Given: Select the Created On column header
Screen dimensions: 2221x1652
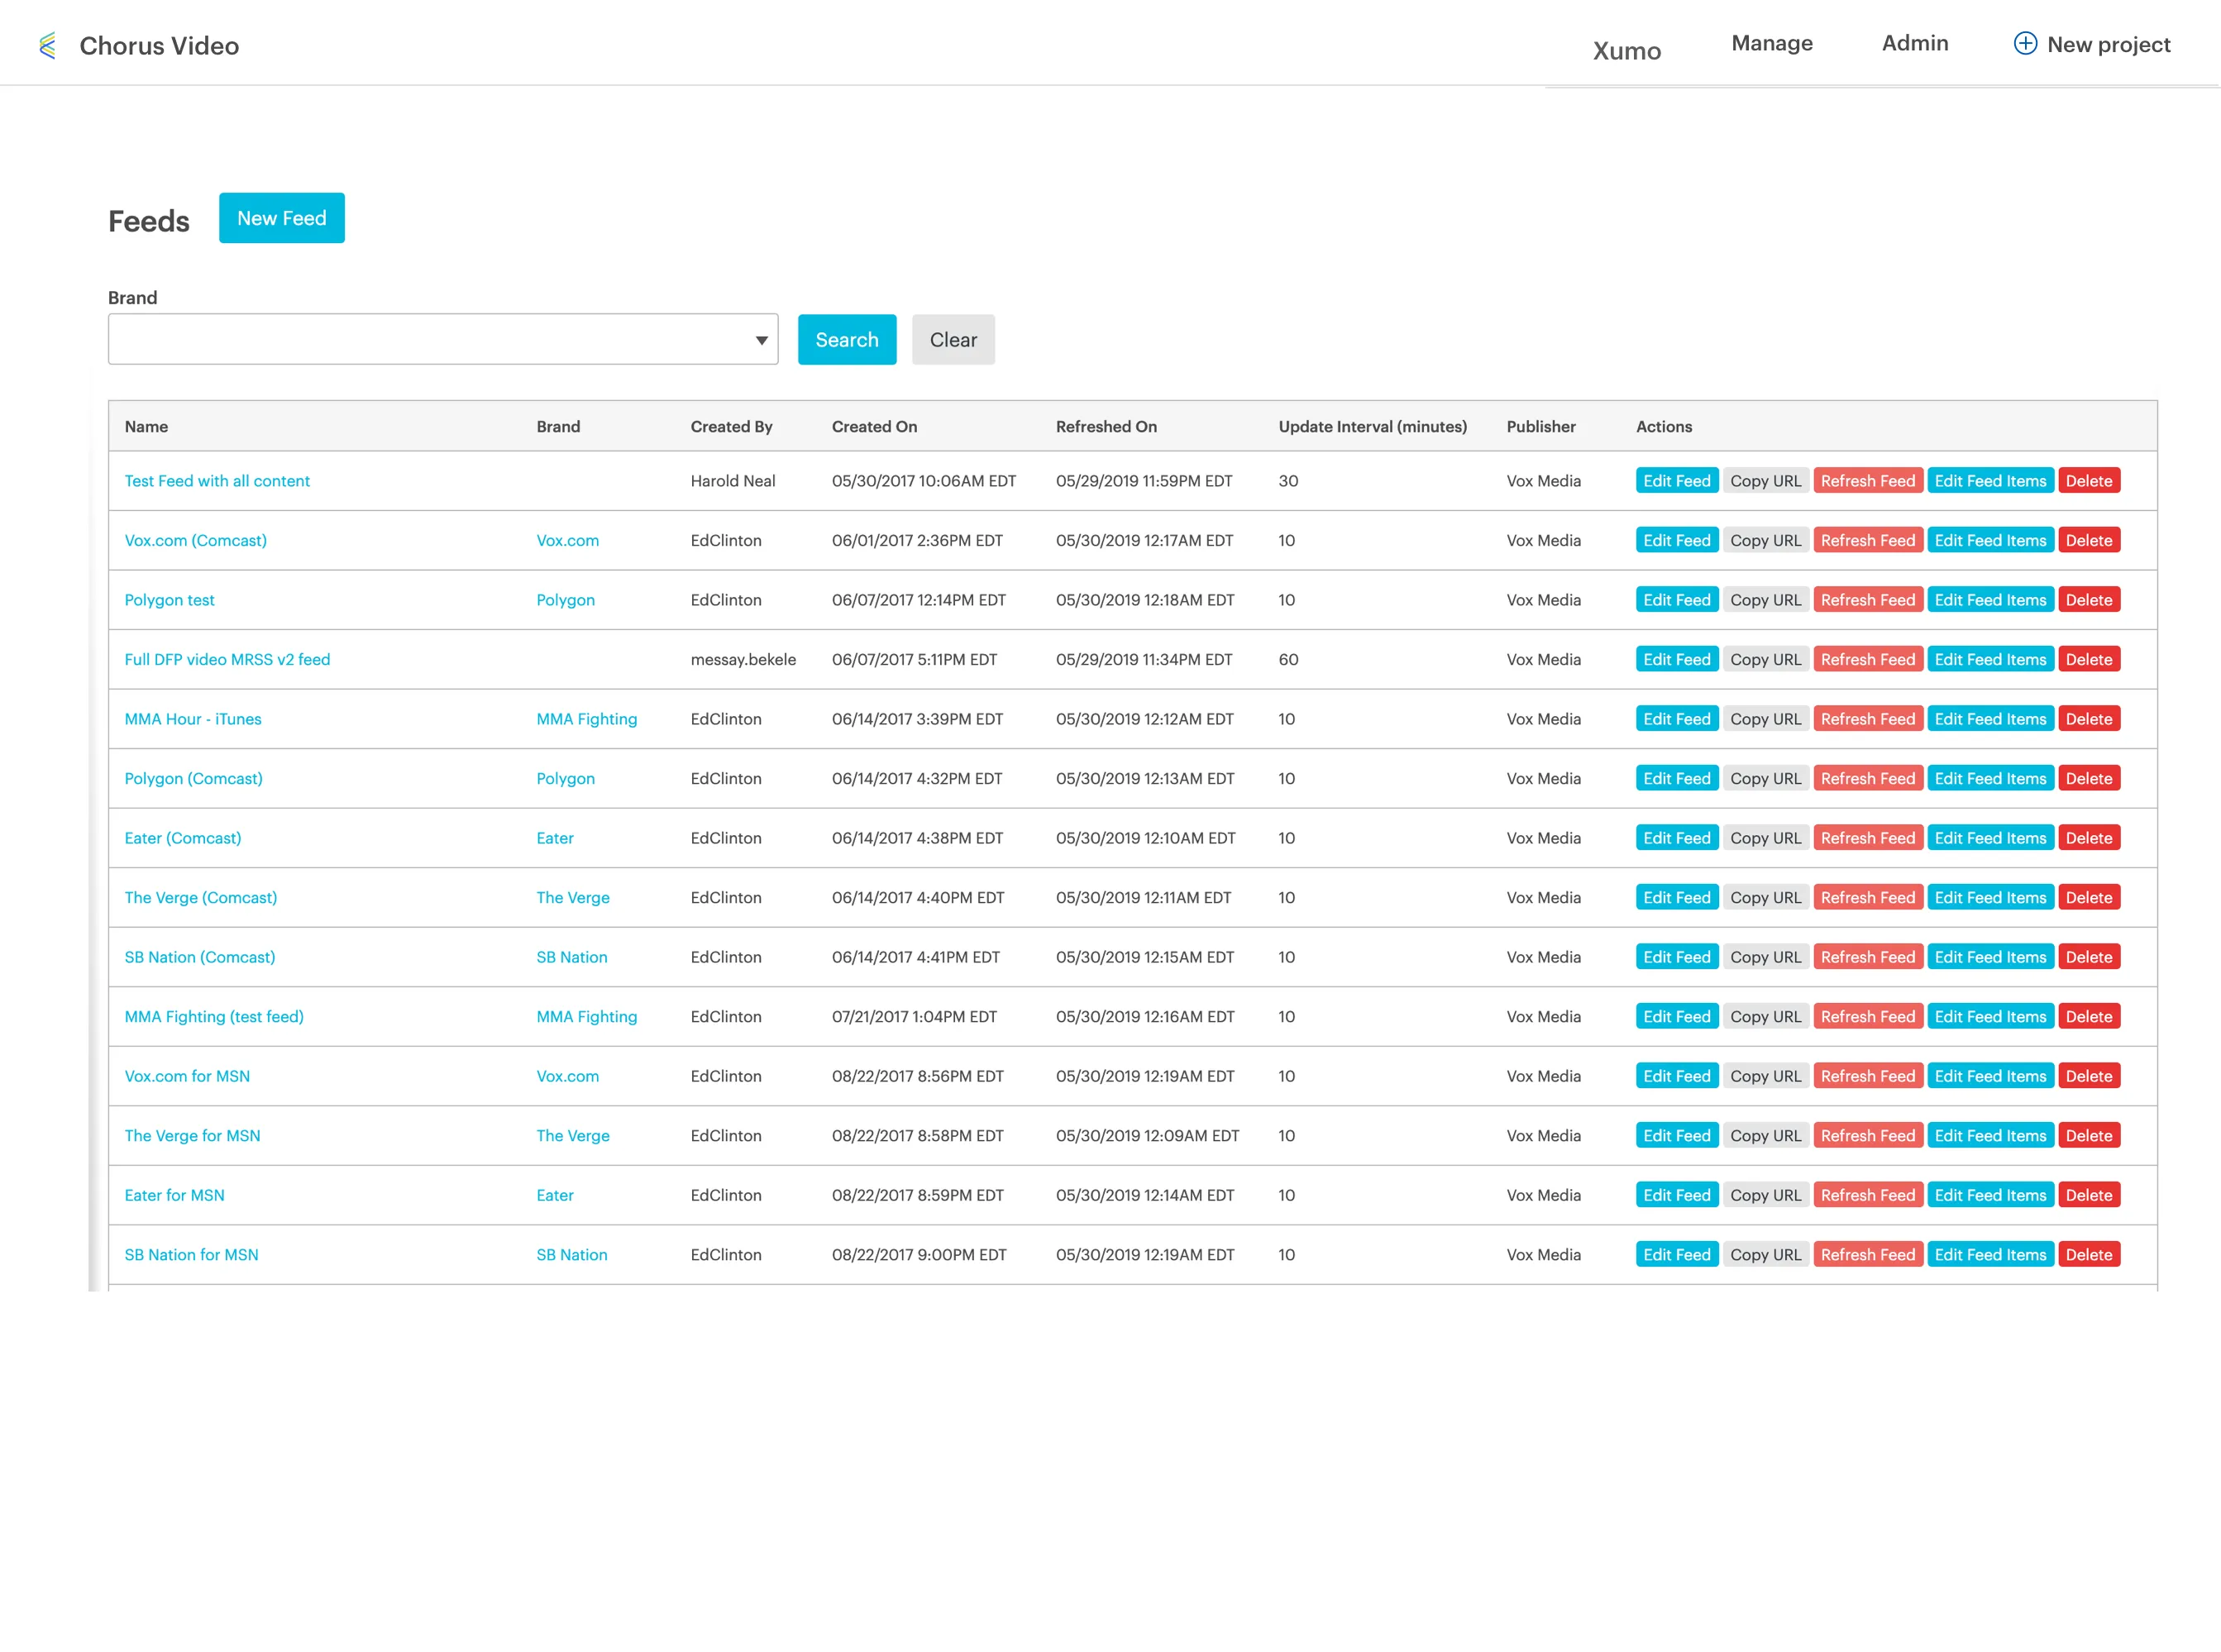Looking at the screenshot, I should coord(874,427).
